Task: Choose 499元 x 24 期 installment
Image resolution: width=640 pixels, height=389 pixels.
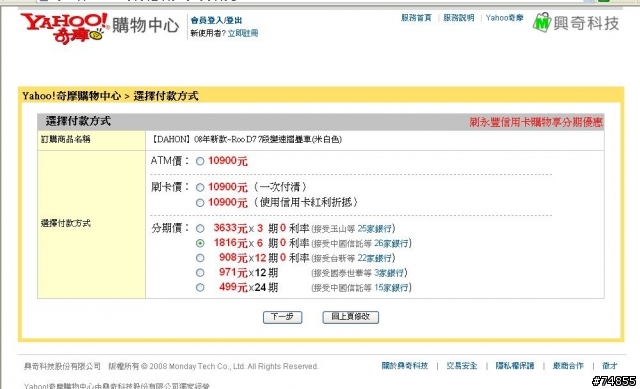Action: pos(200,287)
